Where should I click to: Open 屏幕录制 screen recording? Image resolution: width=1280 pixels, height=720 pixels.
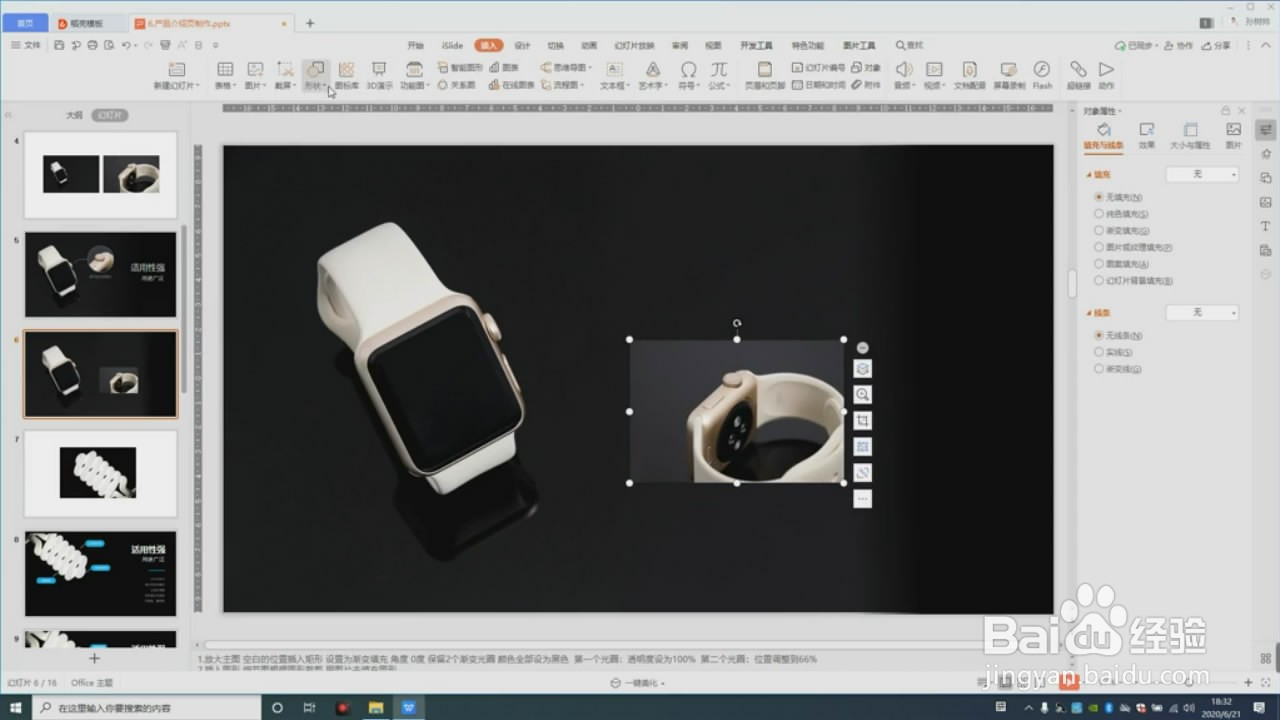1009,75
